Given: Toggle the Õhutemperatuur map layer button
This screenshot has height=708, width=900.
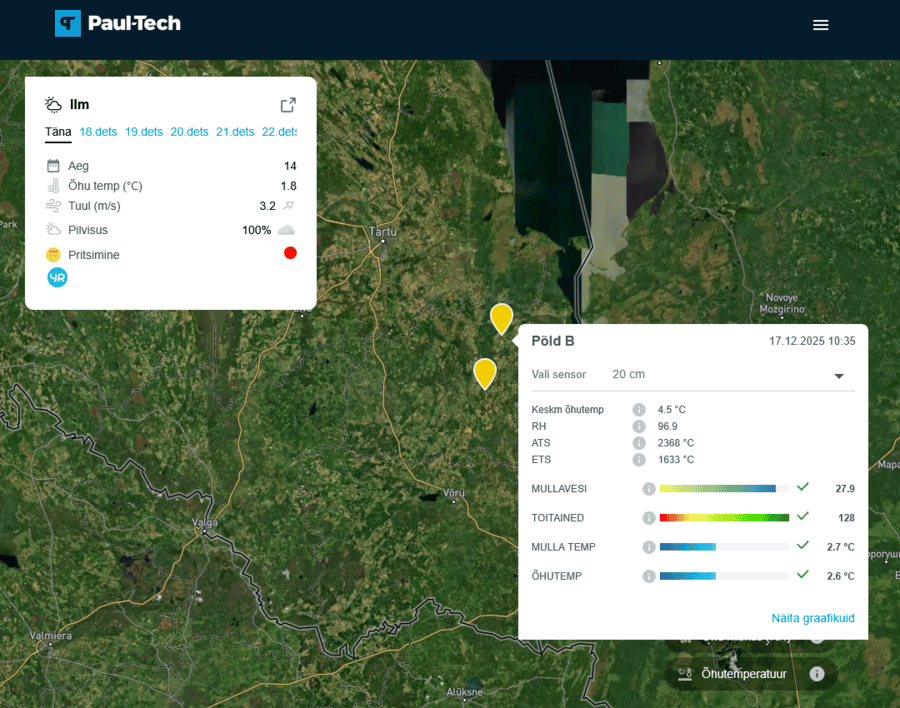Looking at the screenshot, I should pos(745,674).
